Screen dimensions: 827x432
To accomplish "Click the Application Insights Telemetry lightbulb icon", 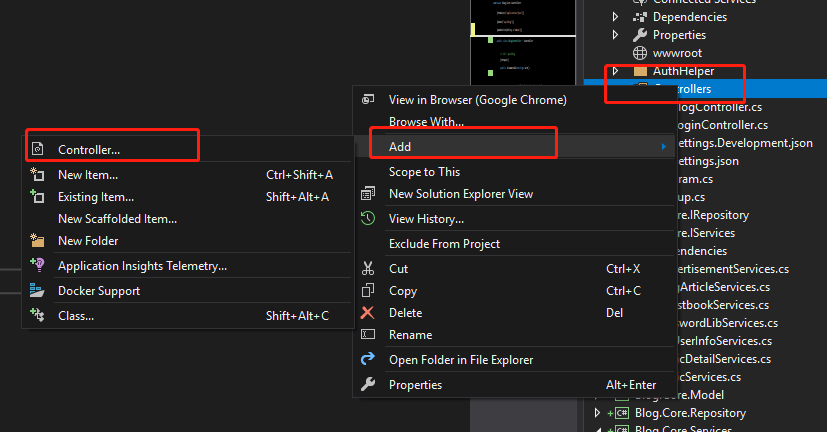I will [x=38, y=266].
